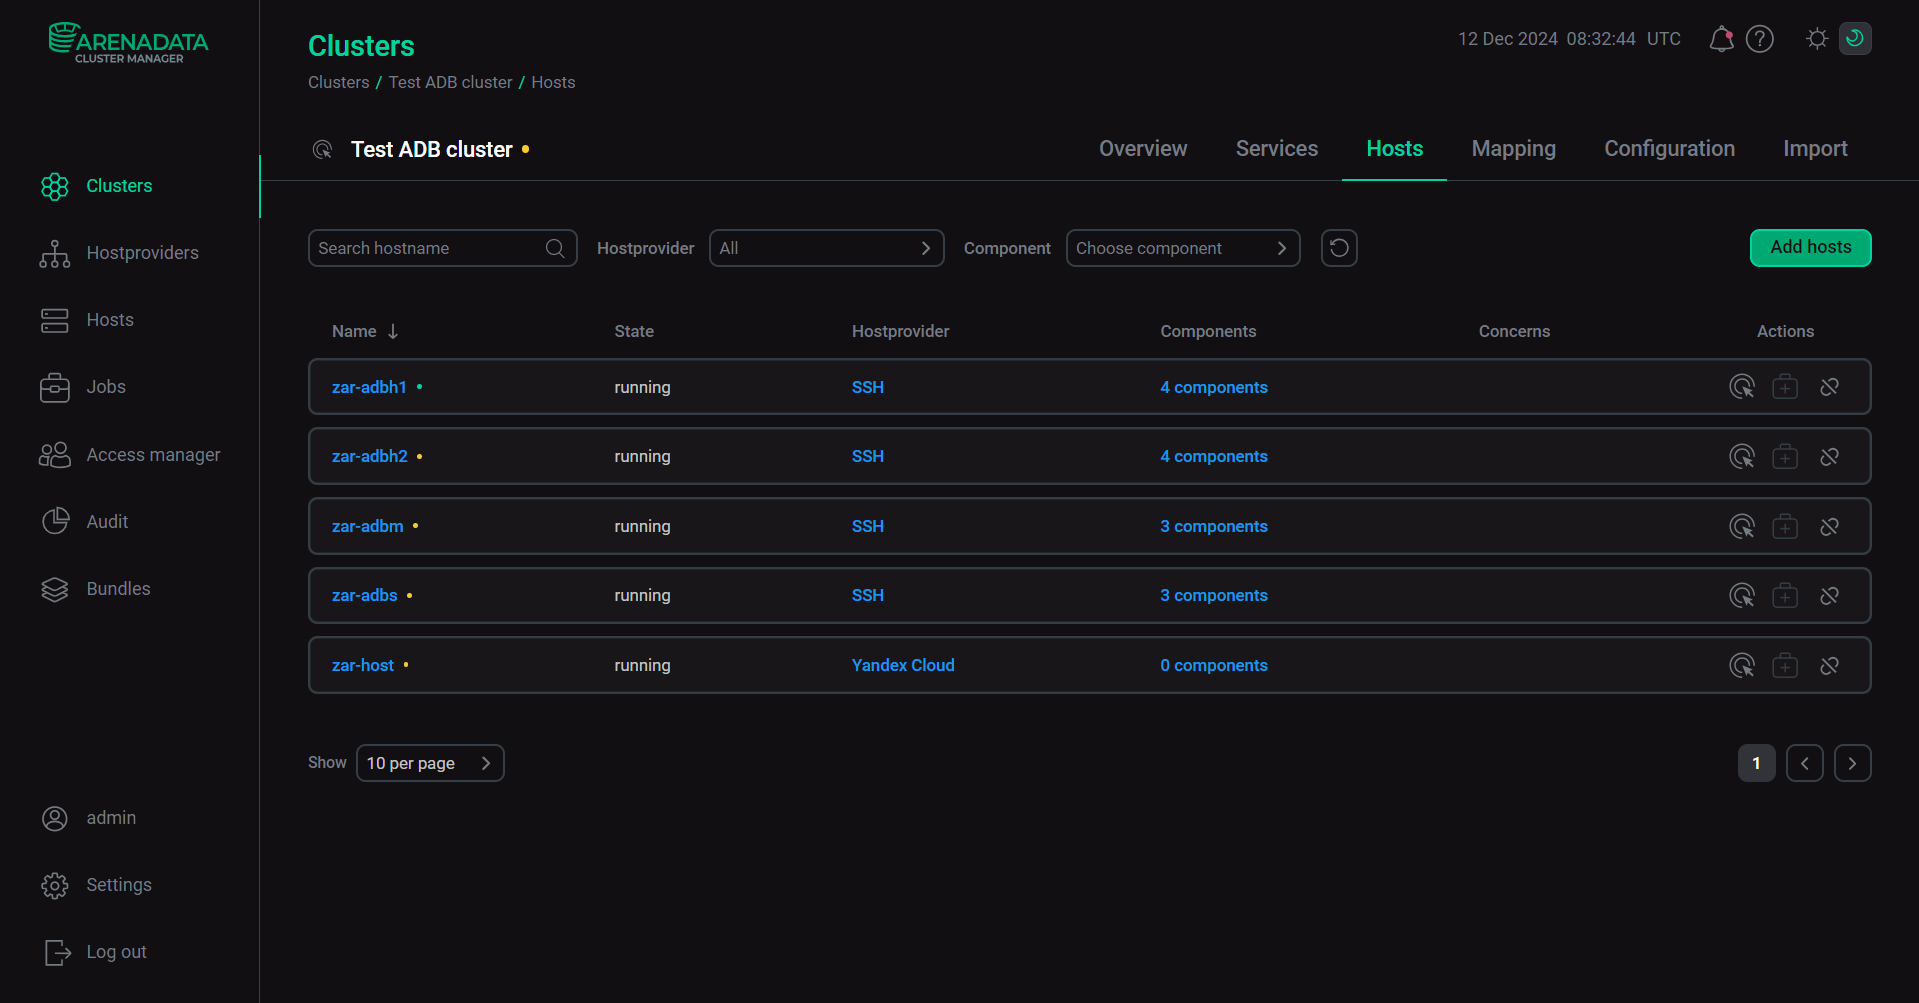Click maintenance mode icon for zar-adbh2

(1784, 457)
